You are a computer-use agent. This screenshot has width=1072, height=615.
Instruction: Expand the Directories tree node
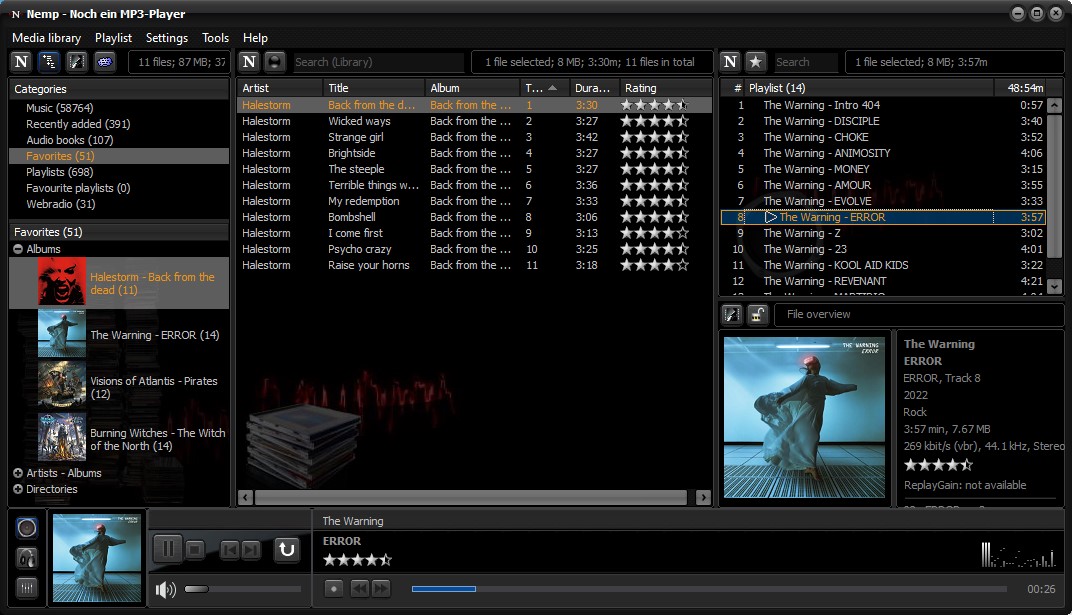(18, 489)
